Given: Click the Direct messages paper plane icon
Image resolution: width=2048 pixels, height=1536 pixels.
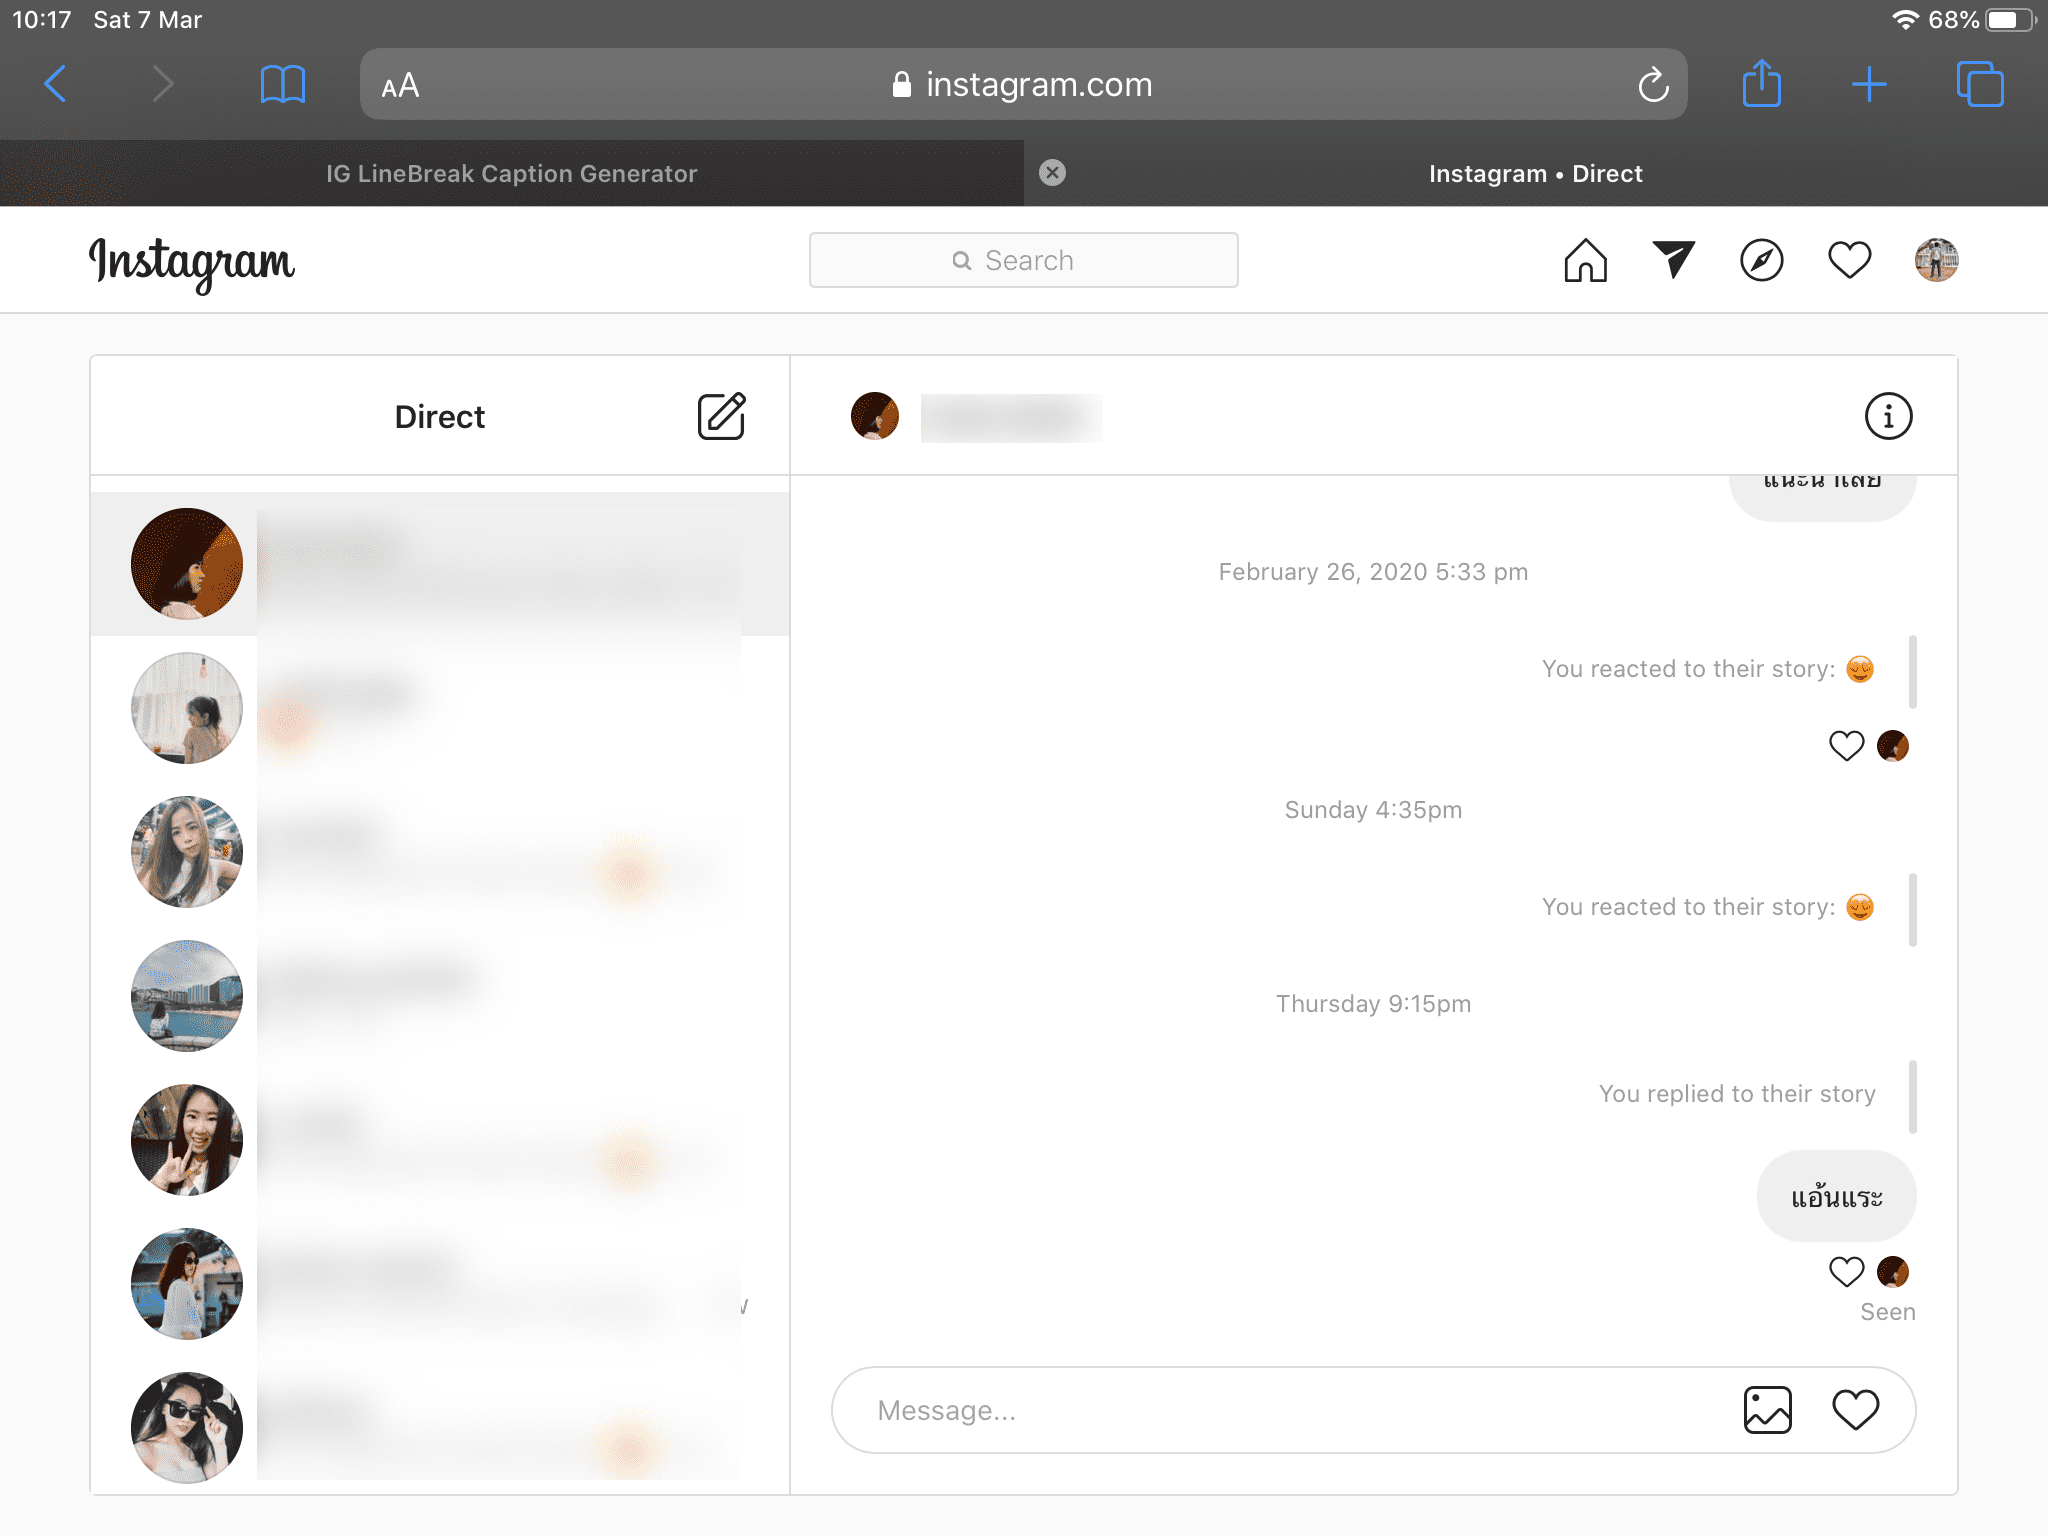Looking at the screenshot, I should point(1673,260).
